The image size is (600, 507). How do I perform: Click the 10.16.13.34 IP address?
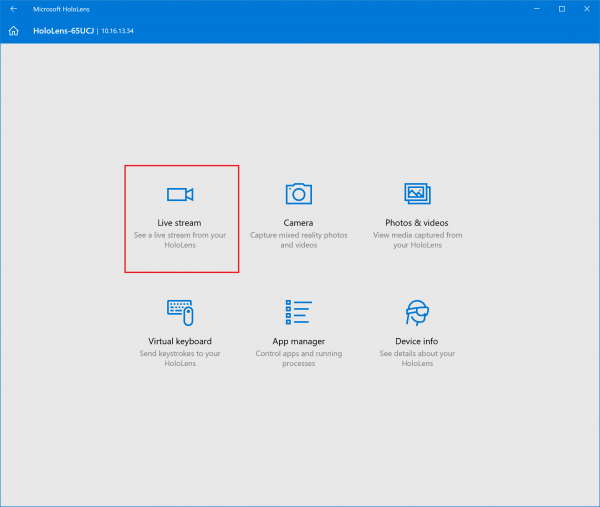point(117,31)
